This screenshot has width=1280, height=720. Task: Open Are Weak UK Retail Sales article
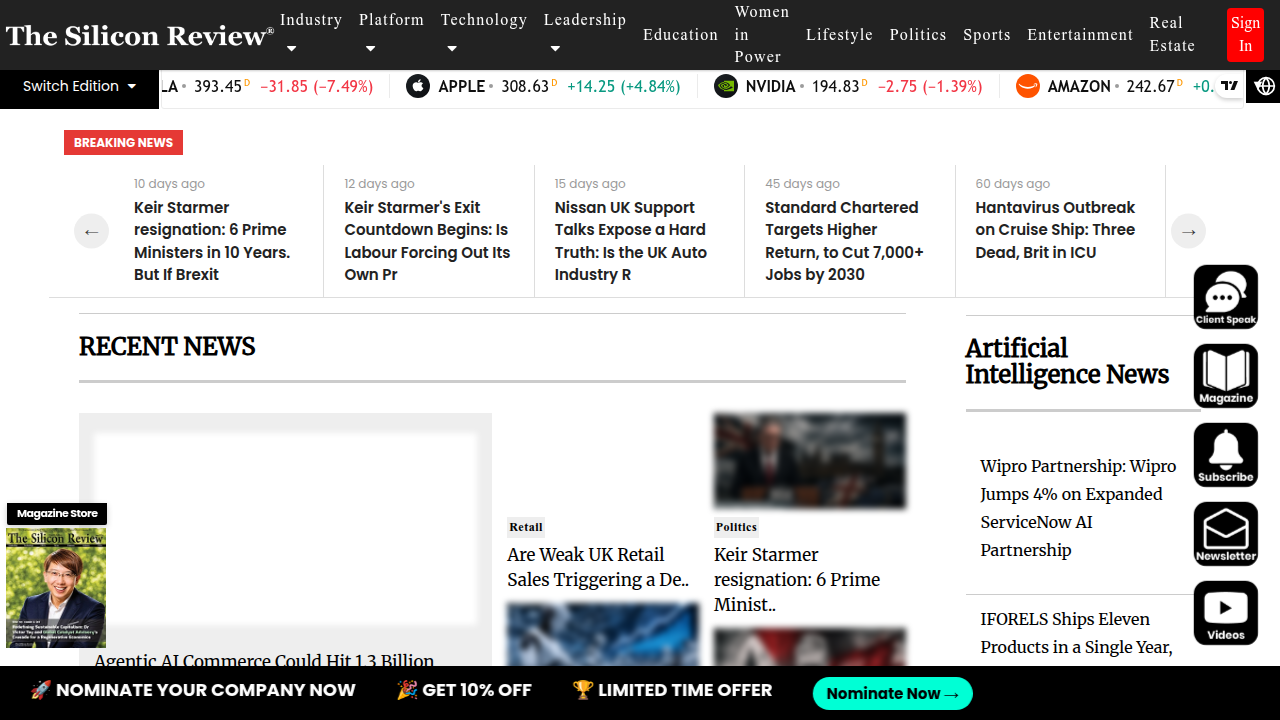598,567
